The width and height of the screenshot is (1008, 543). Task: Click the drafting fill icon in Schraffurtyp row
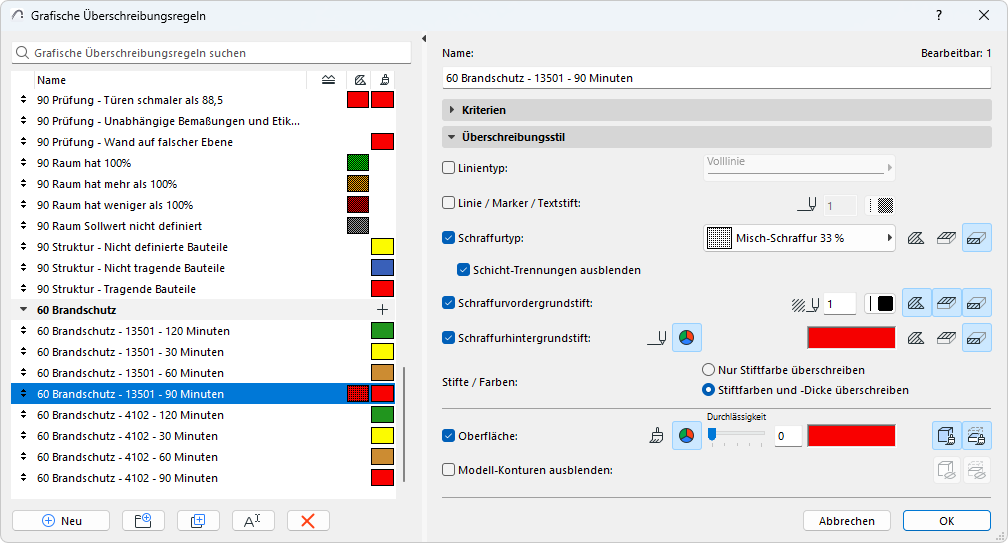pyautogui.click(x=916, y=238)
